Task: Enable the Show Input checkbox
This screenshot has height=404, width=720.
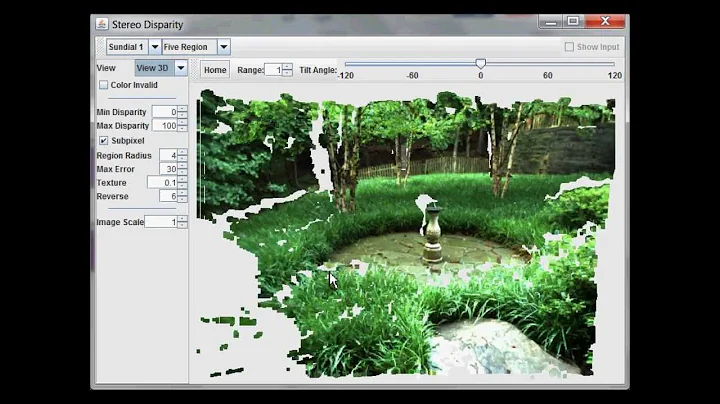Action: click(569, 47)
